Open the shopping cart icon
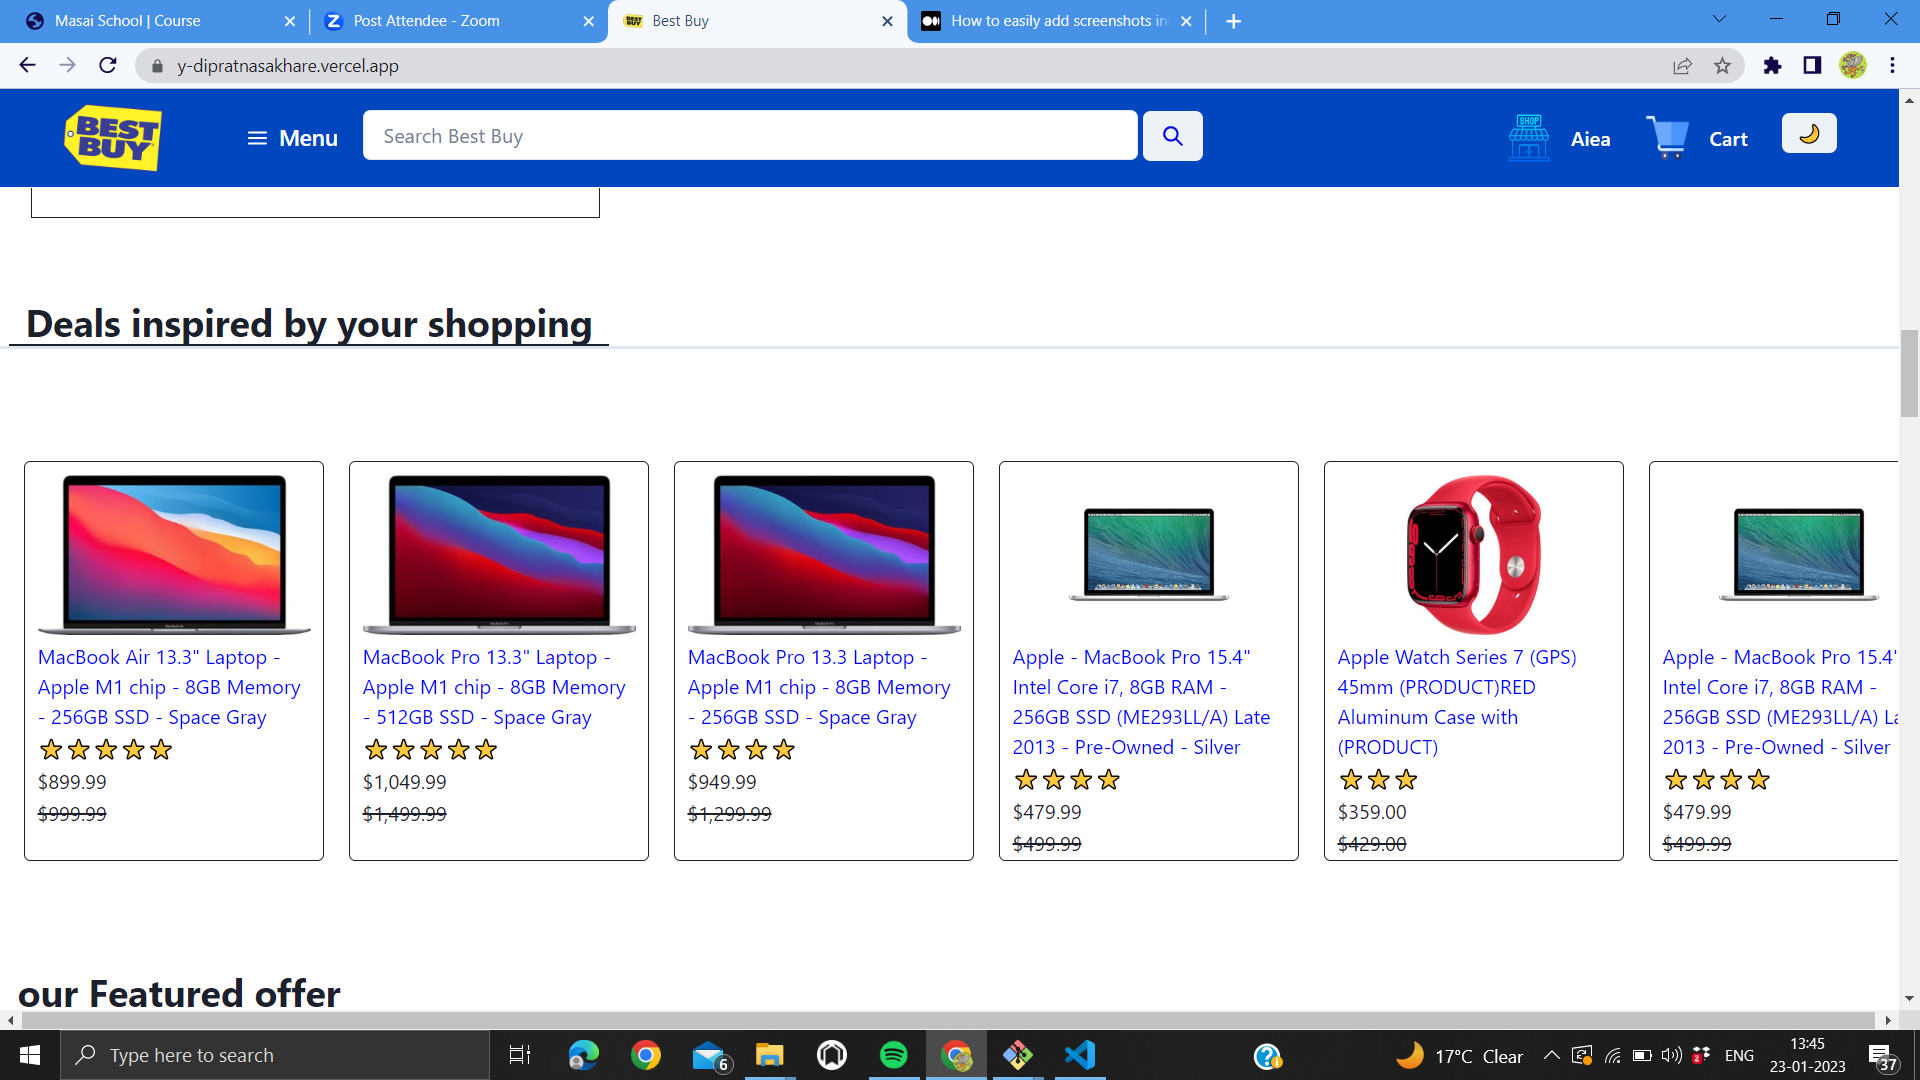This screenshot has width=1920, height=1080. 1667,138
